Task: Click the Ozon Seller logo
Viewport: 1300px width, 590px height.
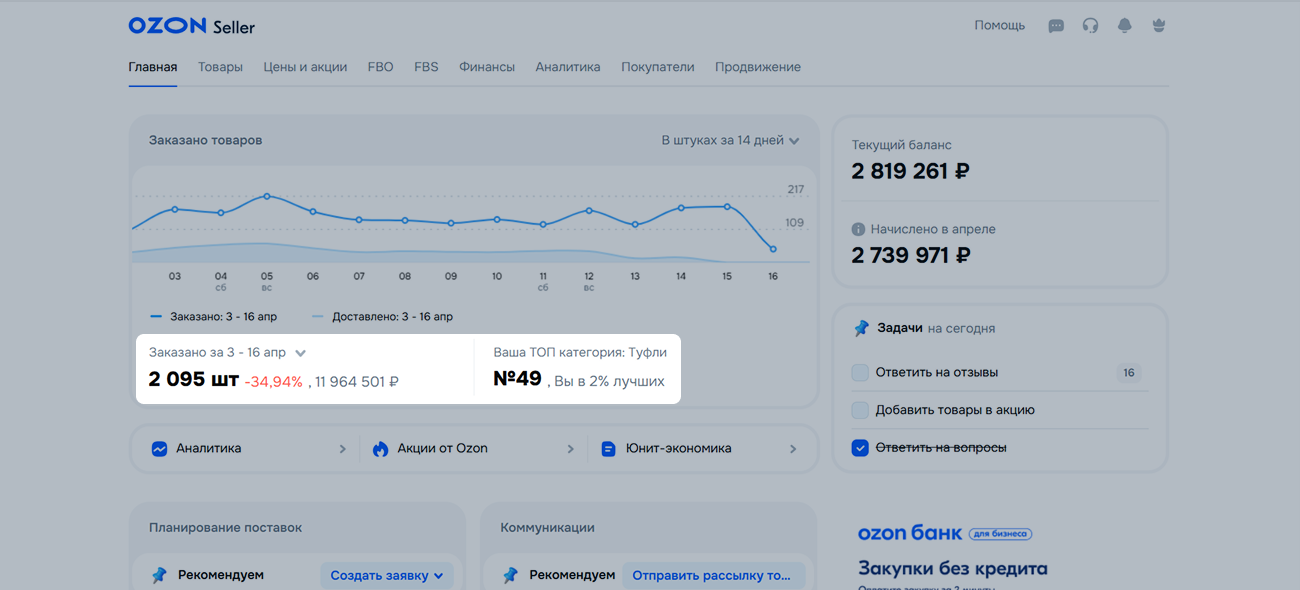Action: 192,26
